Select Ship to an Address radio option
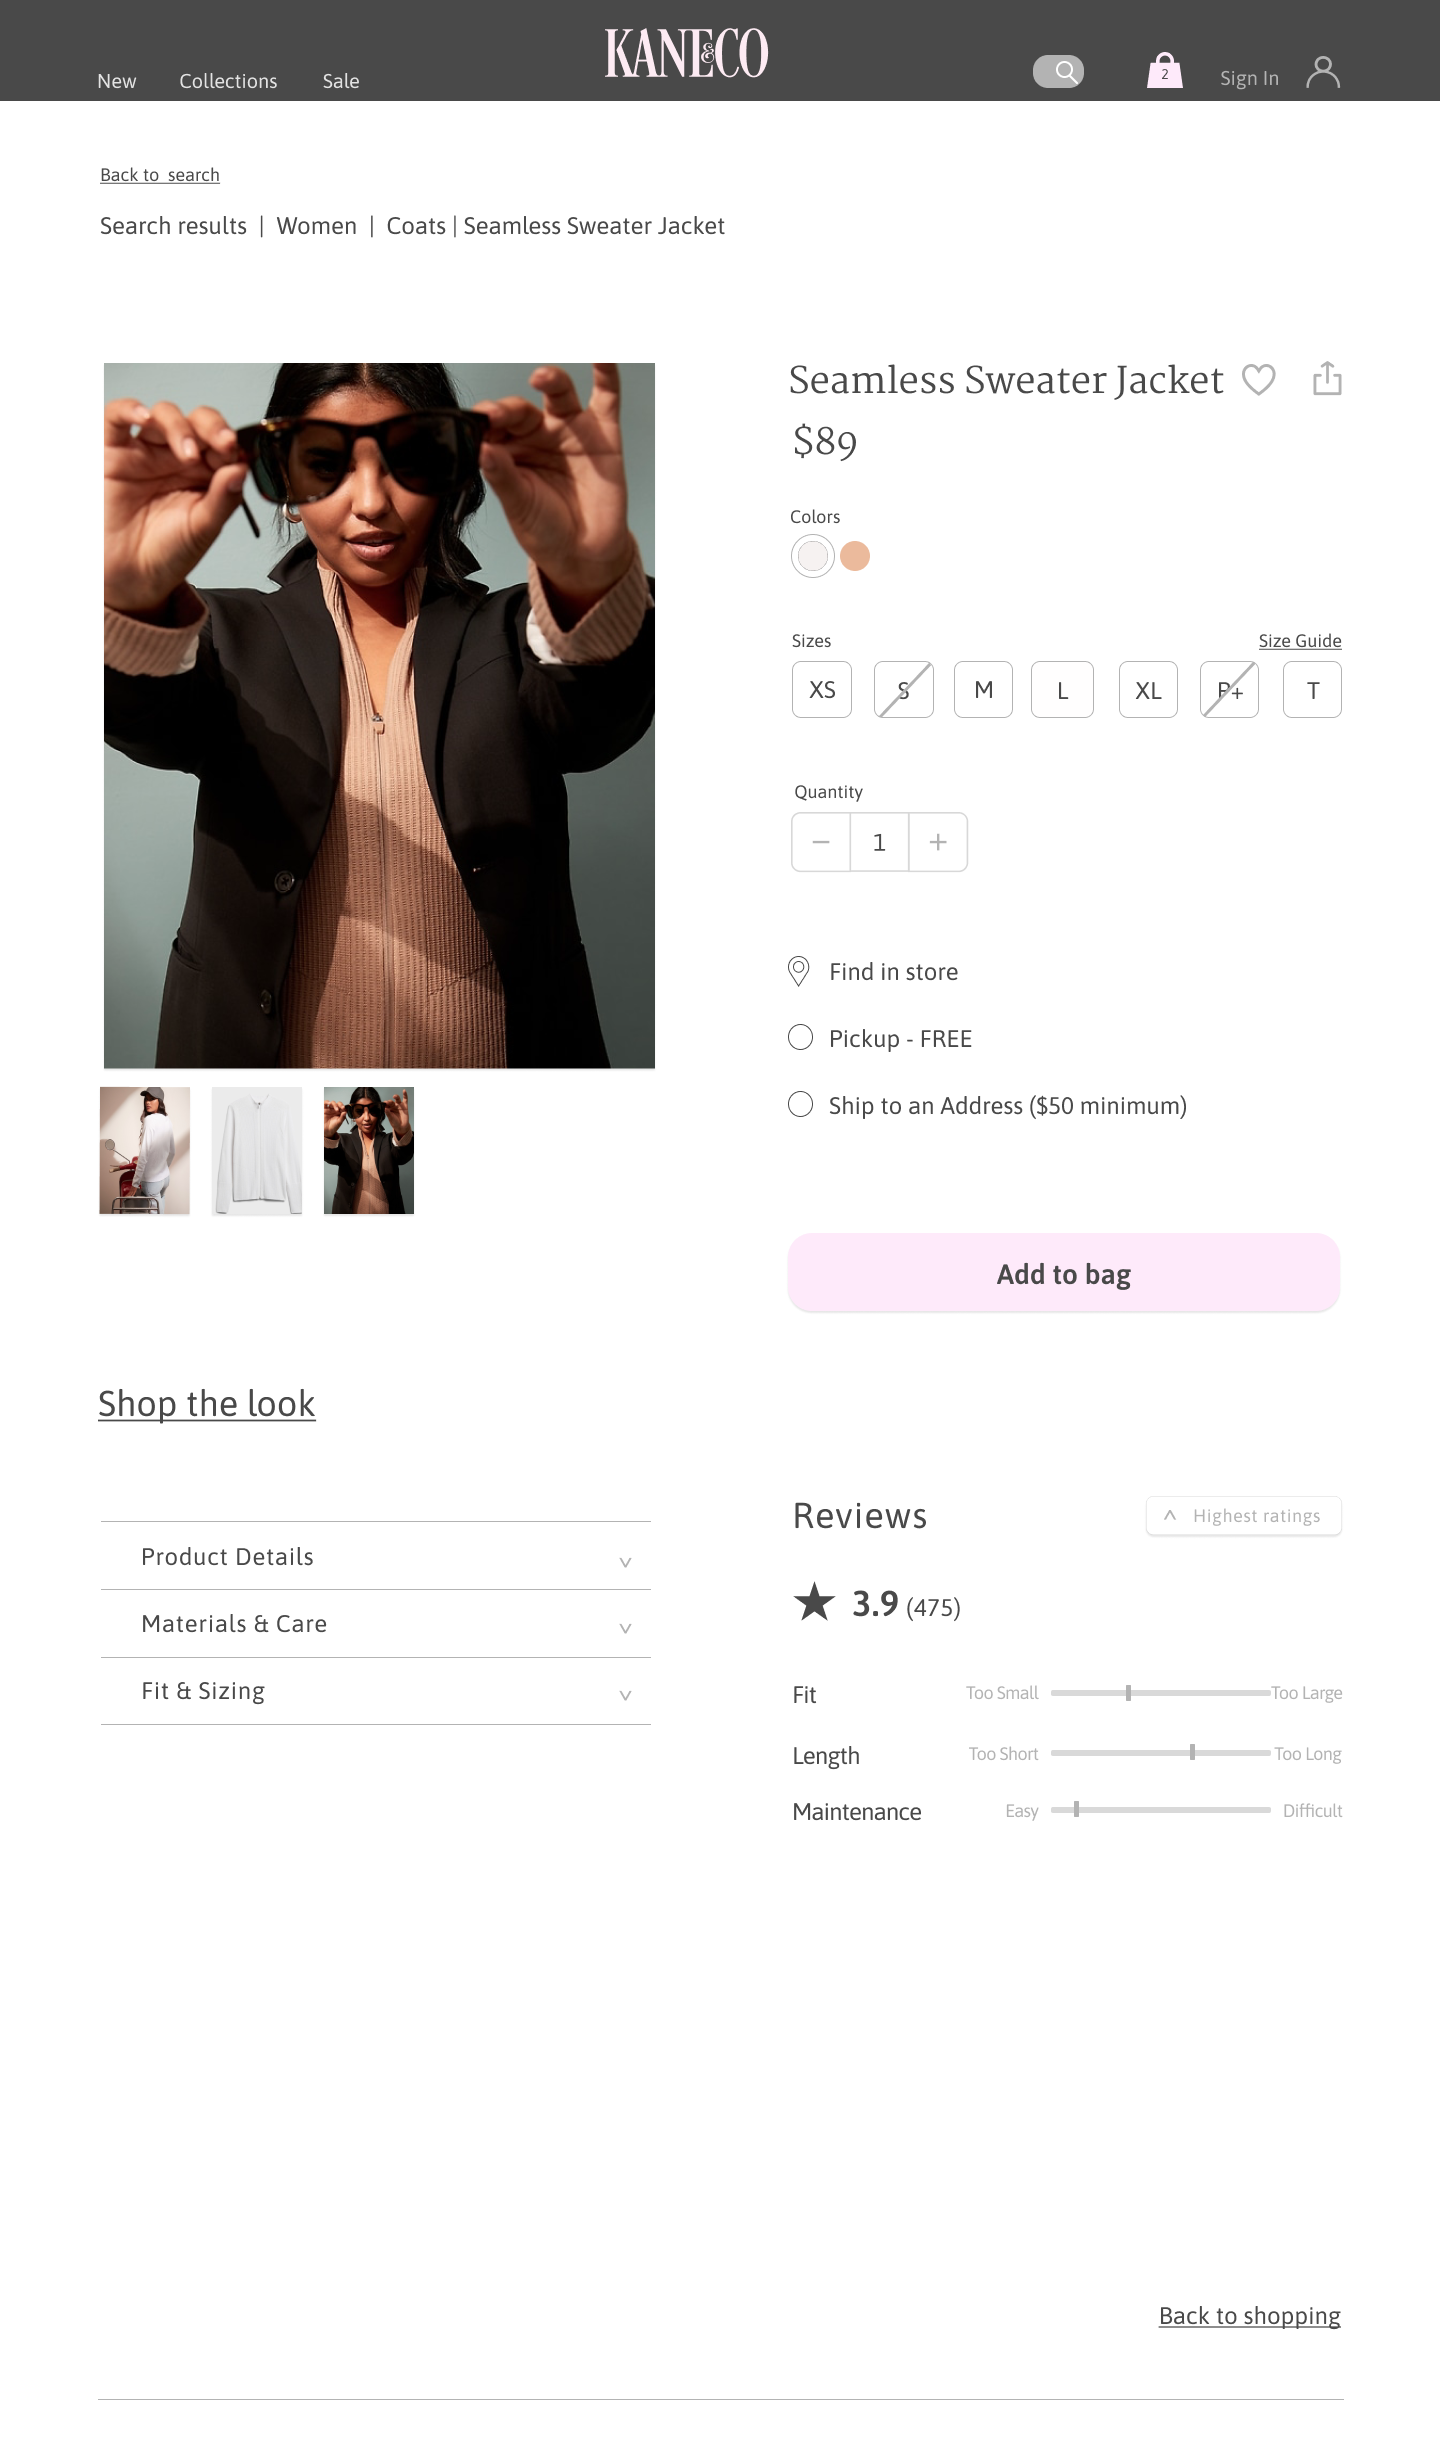Screen dimensions: 1440x2440 [x=800, y=1105]
